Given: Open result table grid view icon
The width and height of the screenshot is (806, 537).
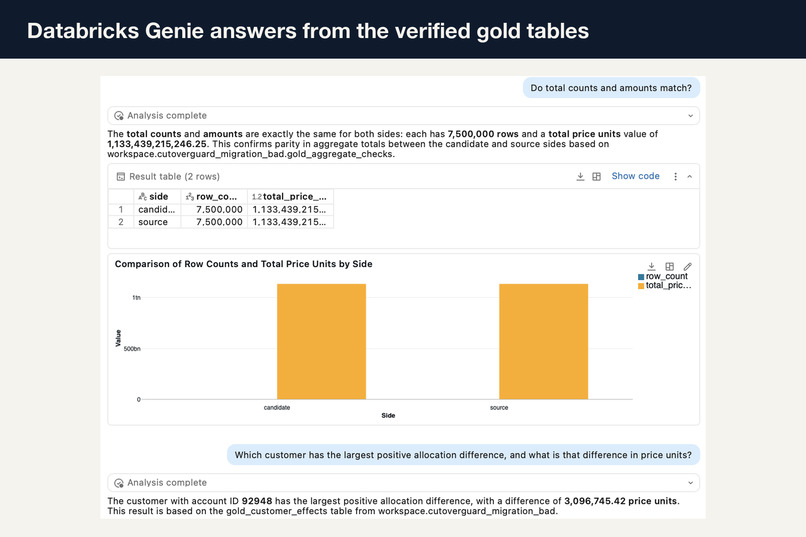Looking at the screenshot, I should click(596, 176).
